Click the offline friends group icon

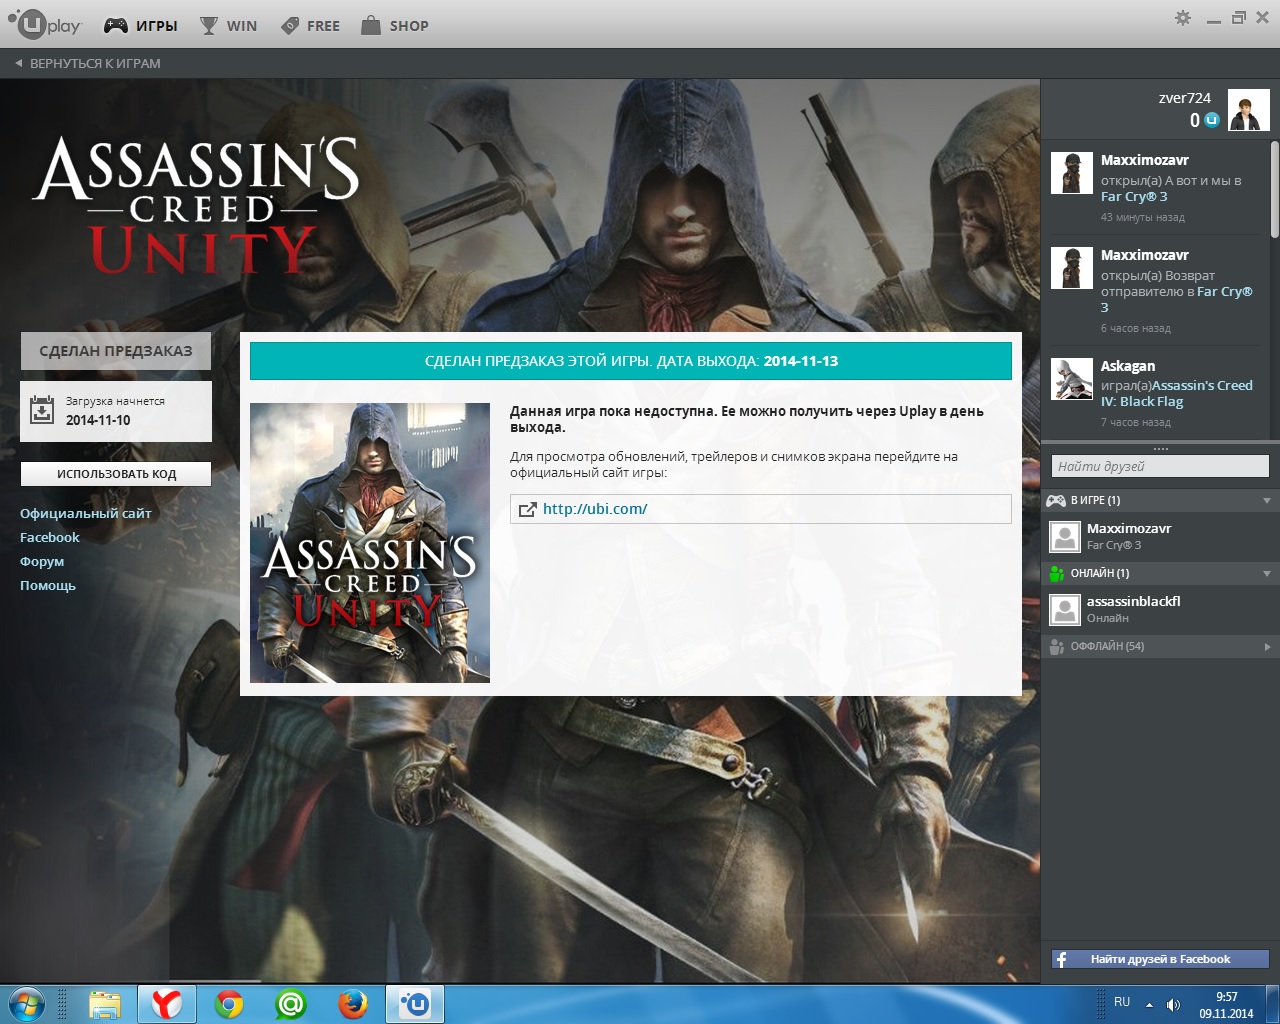coord(1056,646)
